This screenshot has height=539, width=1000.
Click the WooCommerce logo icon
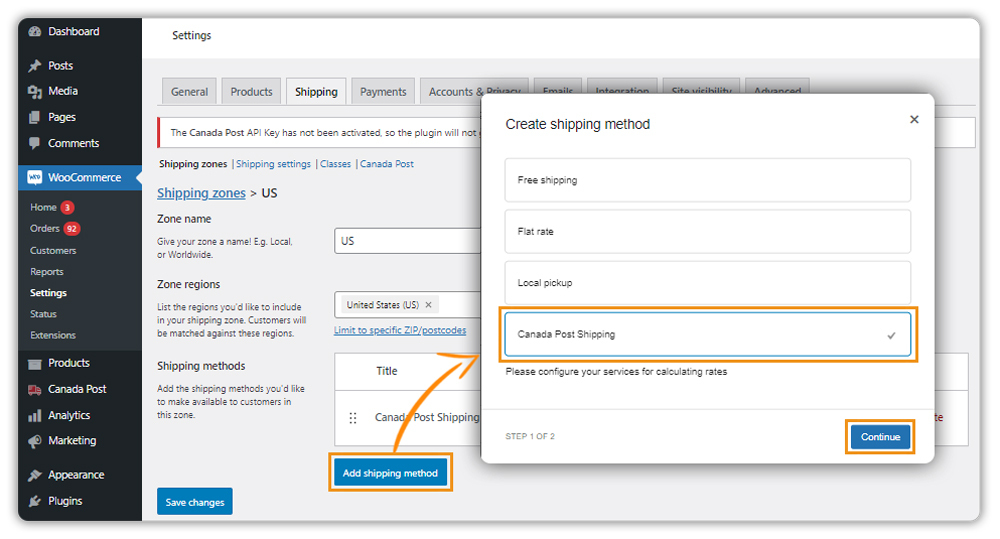[x=35, y=177]
